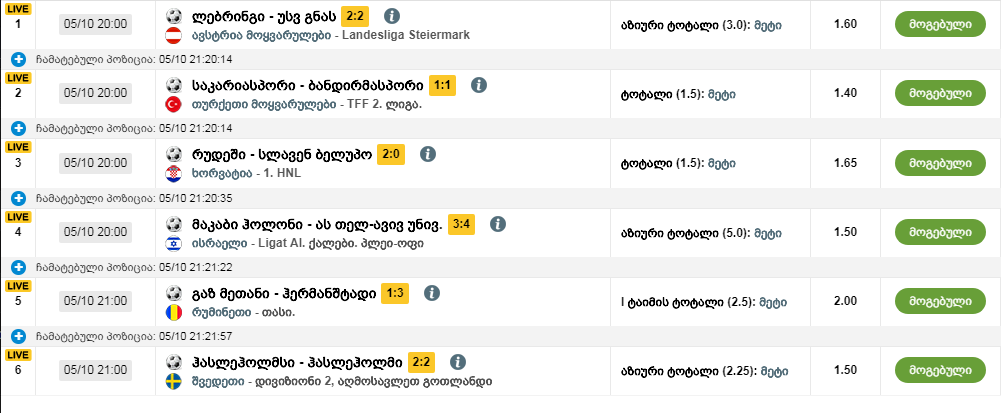Click მოგებული button next to odds 1.65
Image resolution: width=1001 pixels, height=413 pixels.
point(940,162)
